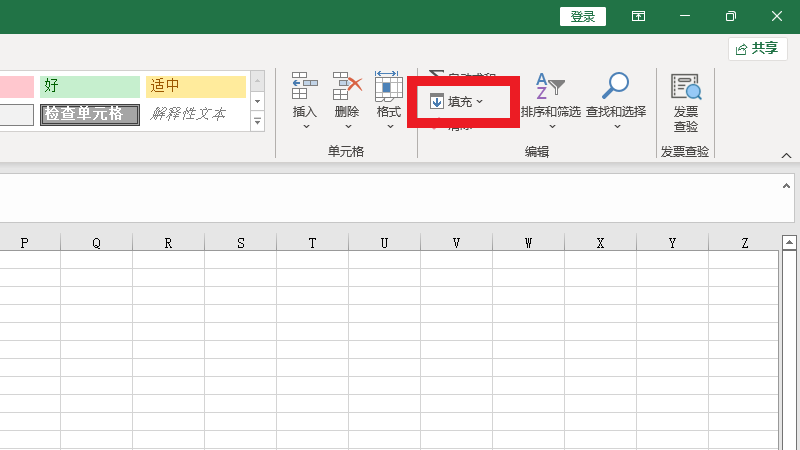Expand the formula bar chevron
This screenshot has width=800, height=450.
[785, 187]
